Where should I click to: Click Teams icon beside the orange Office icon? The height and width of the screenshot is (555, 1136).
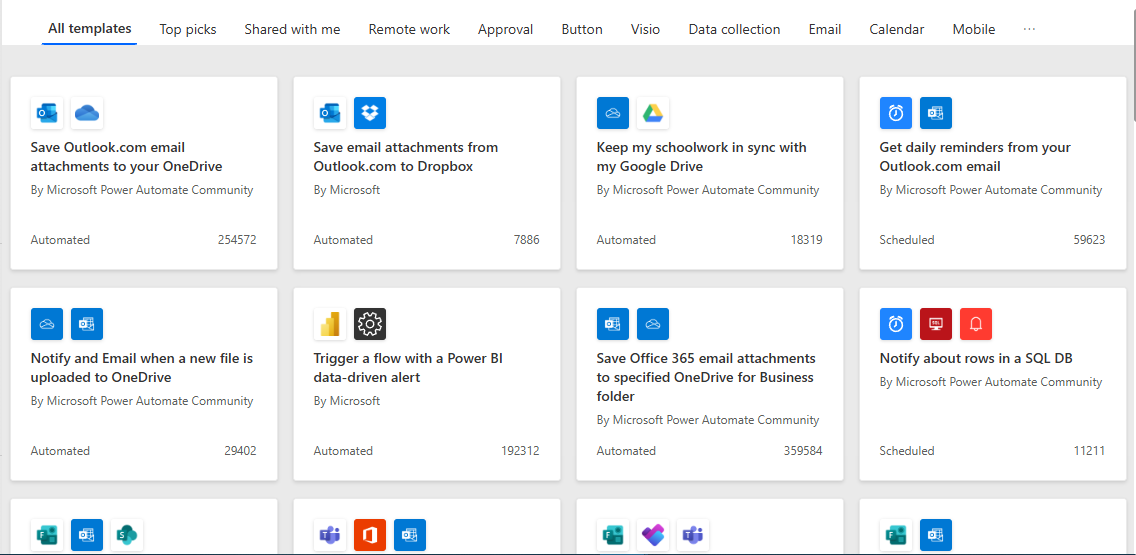330,535
